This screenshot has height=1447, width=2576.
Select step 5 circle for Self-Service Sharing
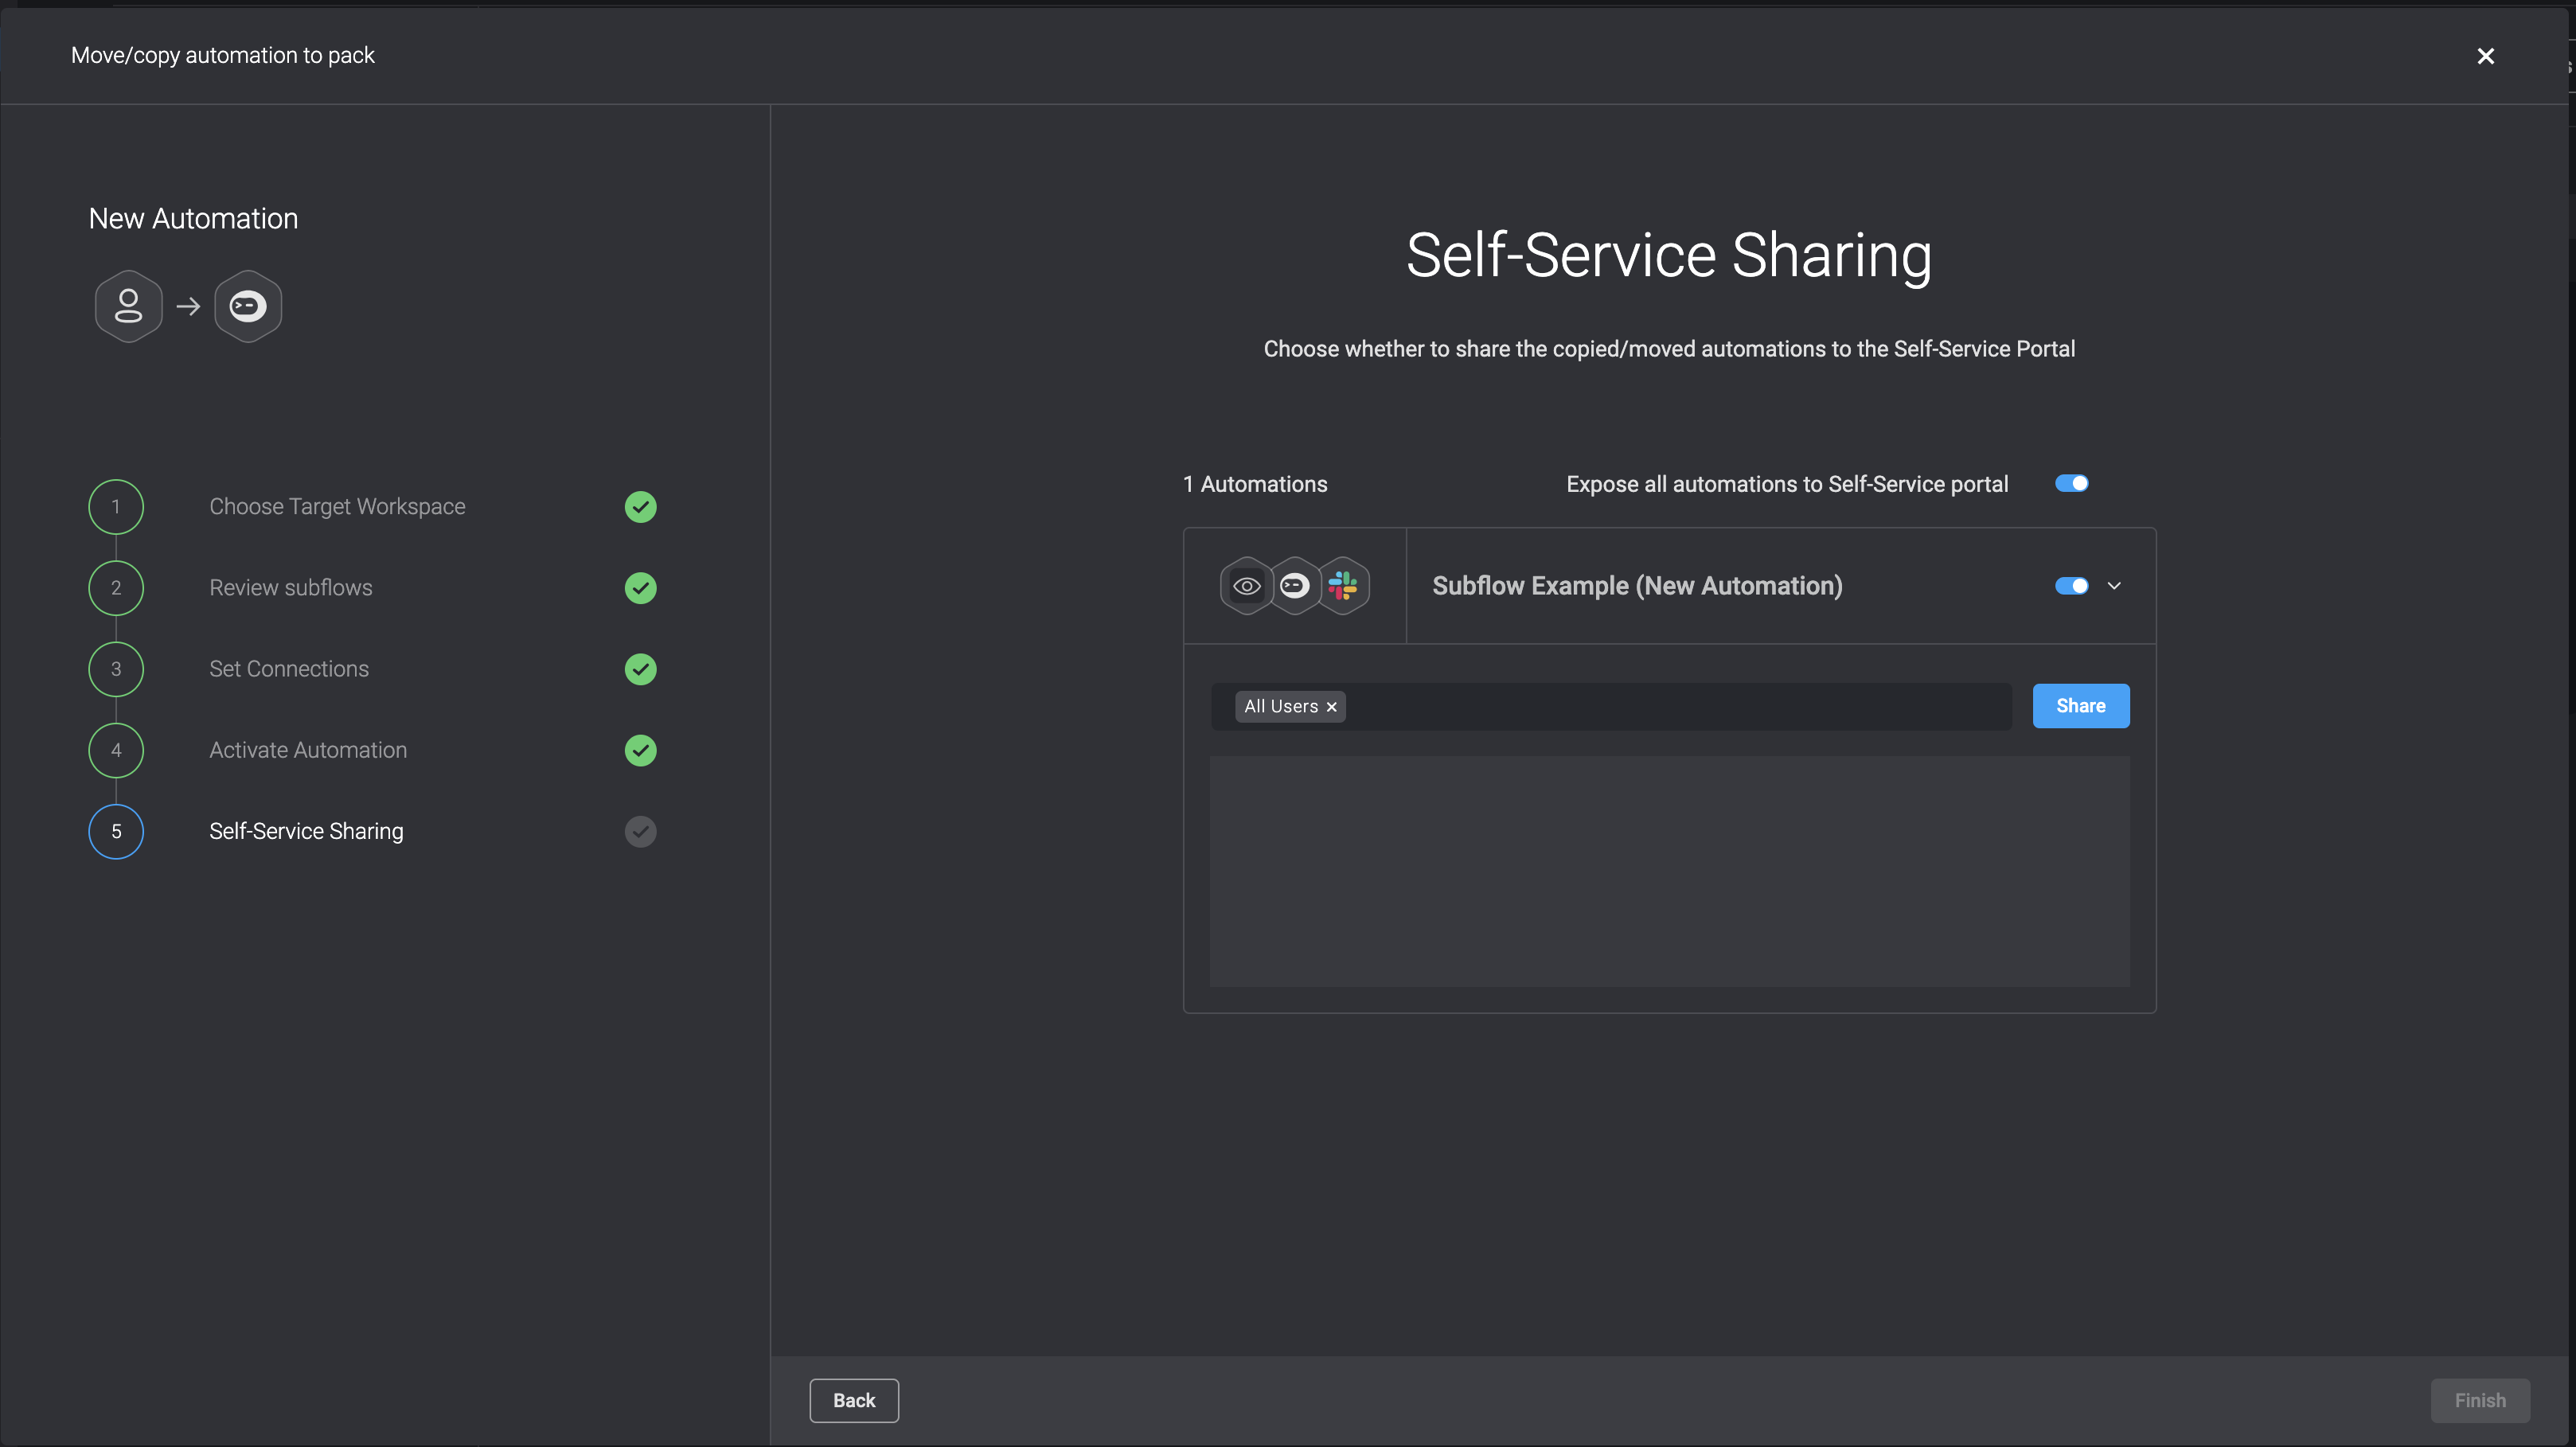(116, 832)
